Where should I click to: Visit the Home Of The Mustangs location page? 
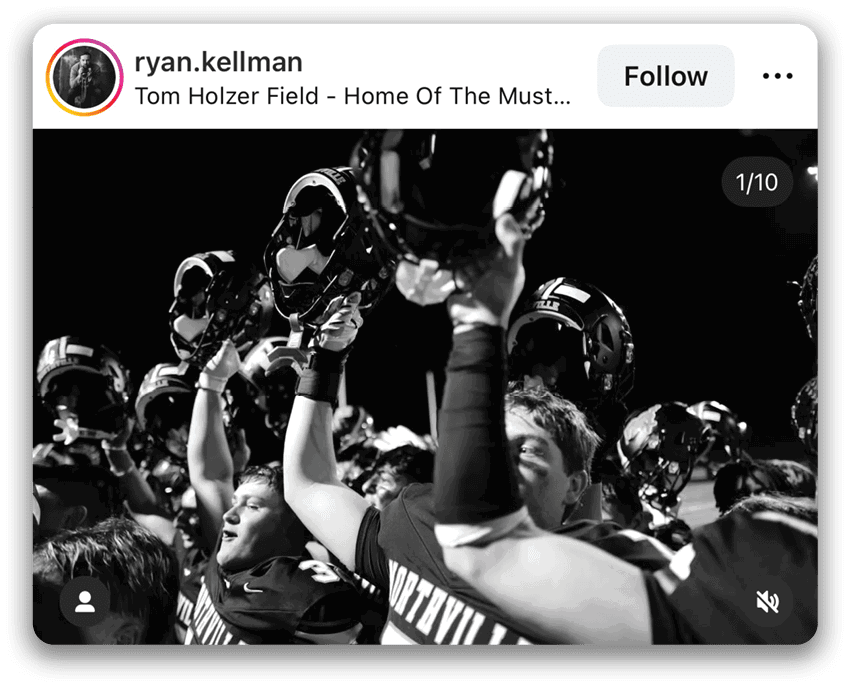coord(352,97)
